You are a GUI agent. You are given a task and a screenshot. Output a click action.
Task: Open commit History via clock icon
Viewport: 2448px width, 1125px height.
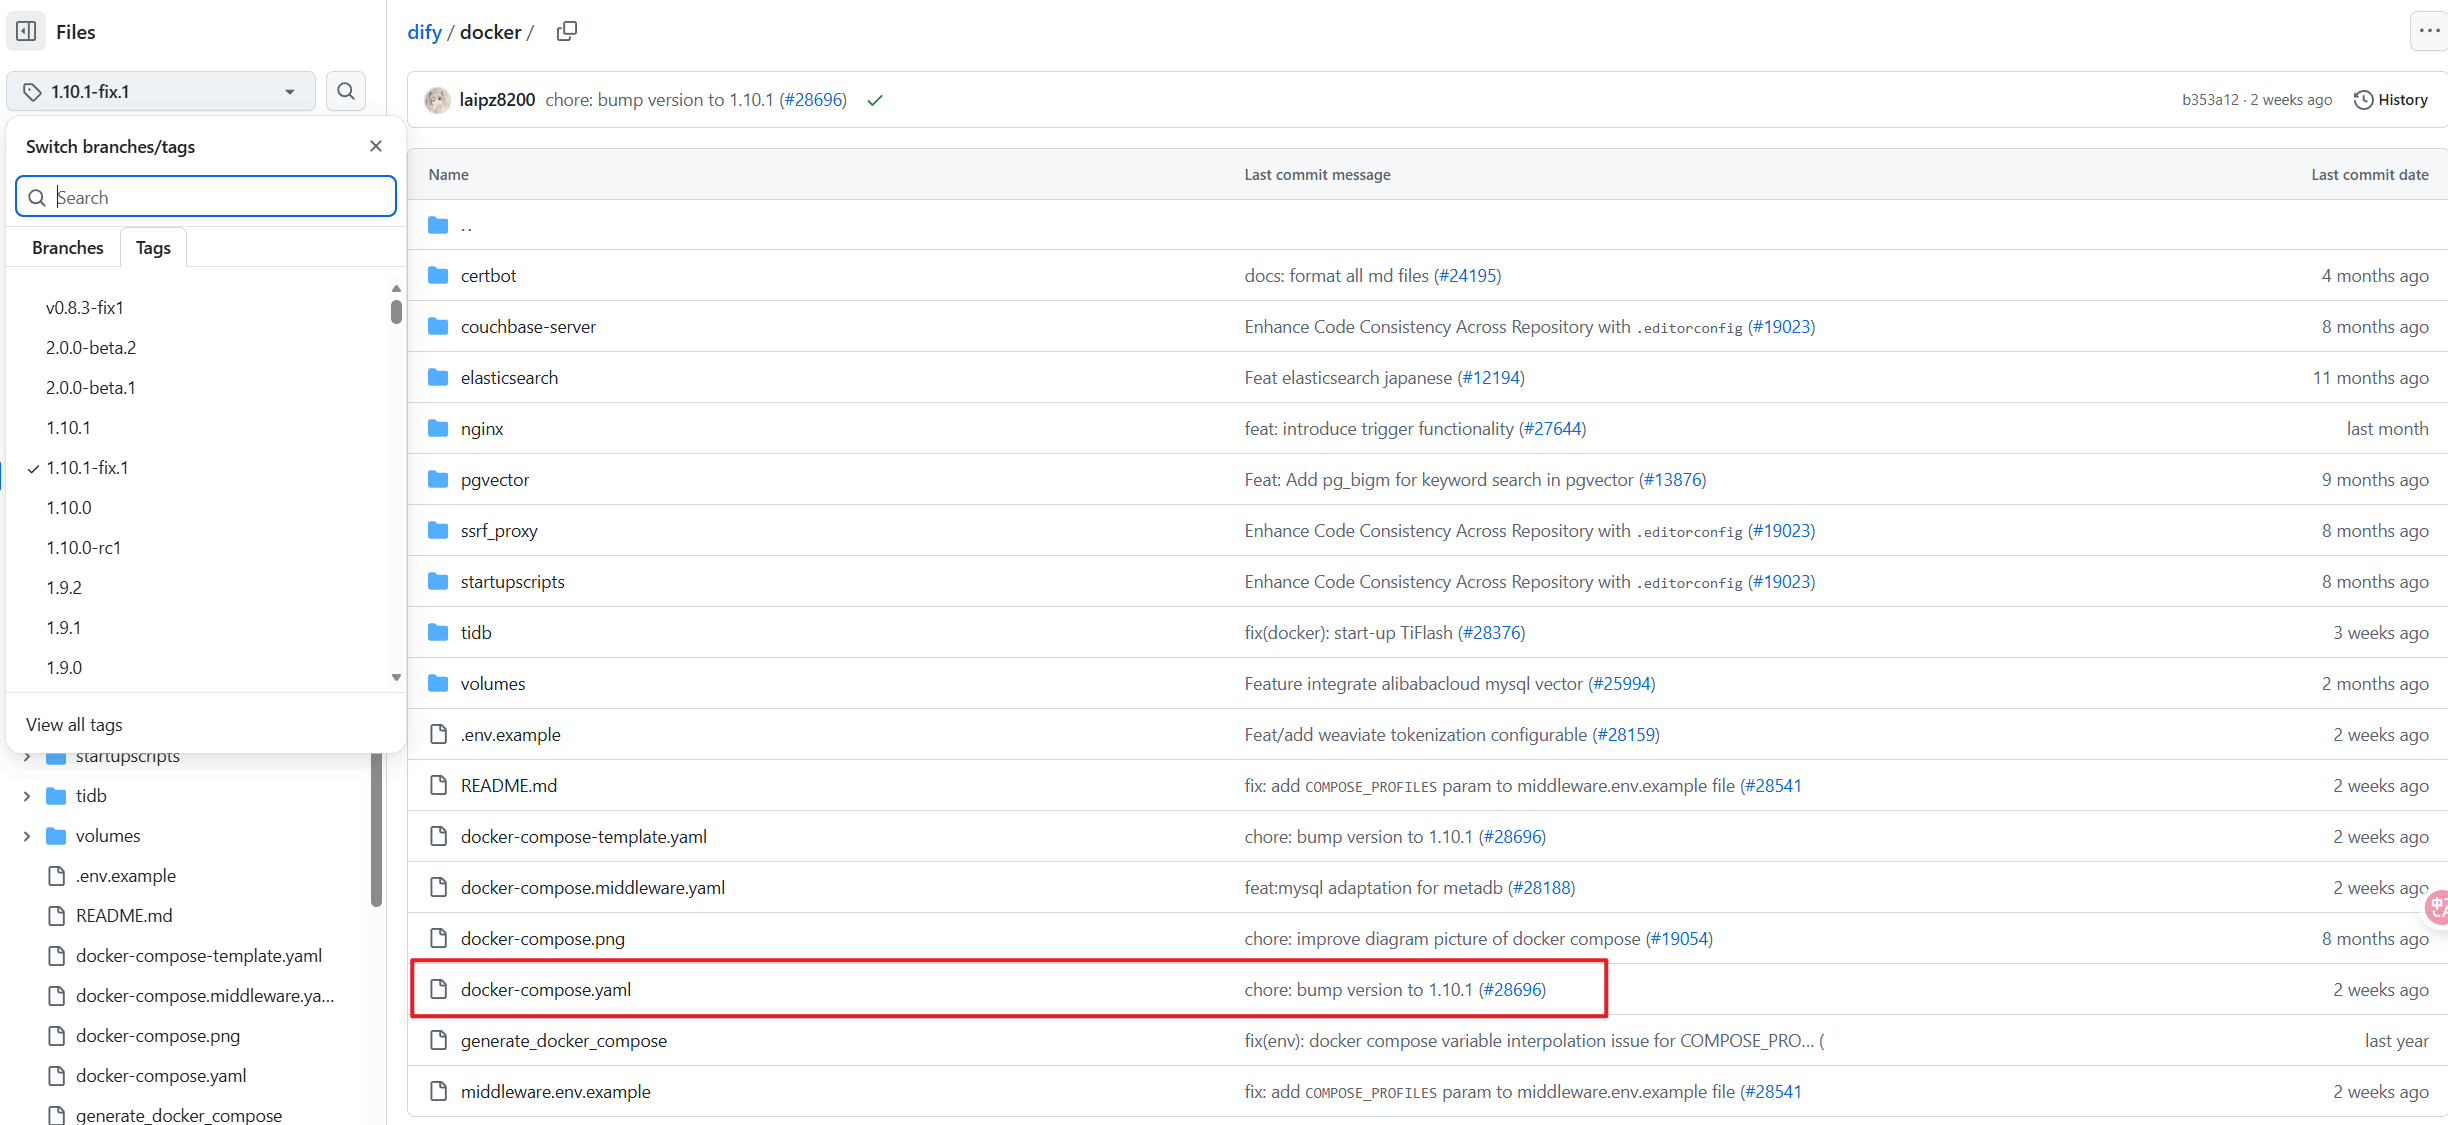tap(2391, 100)
